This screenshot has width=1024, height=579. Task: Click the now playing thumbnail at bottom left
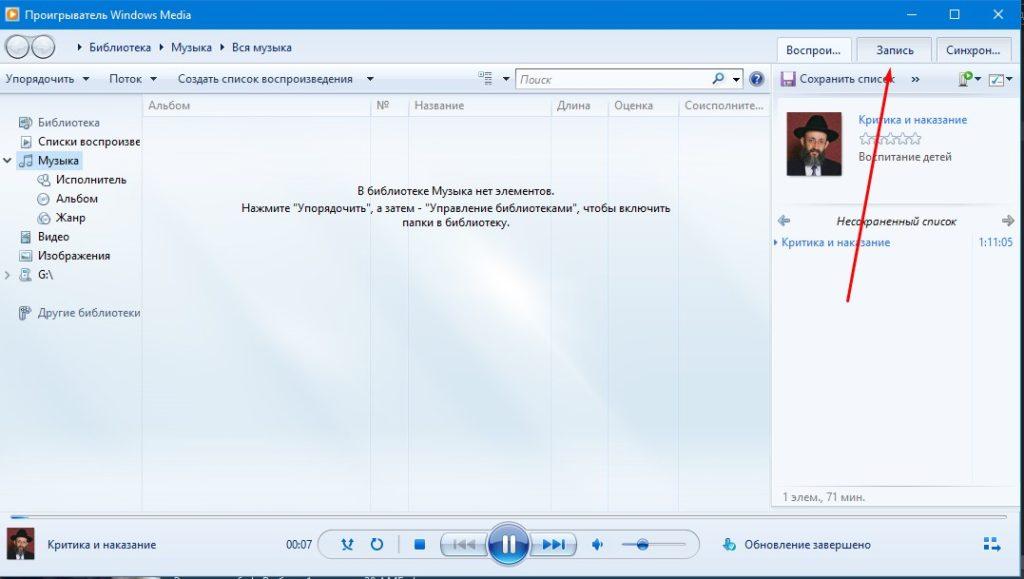click(20, 544)
